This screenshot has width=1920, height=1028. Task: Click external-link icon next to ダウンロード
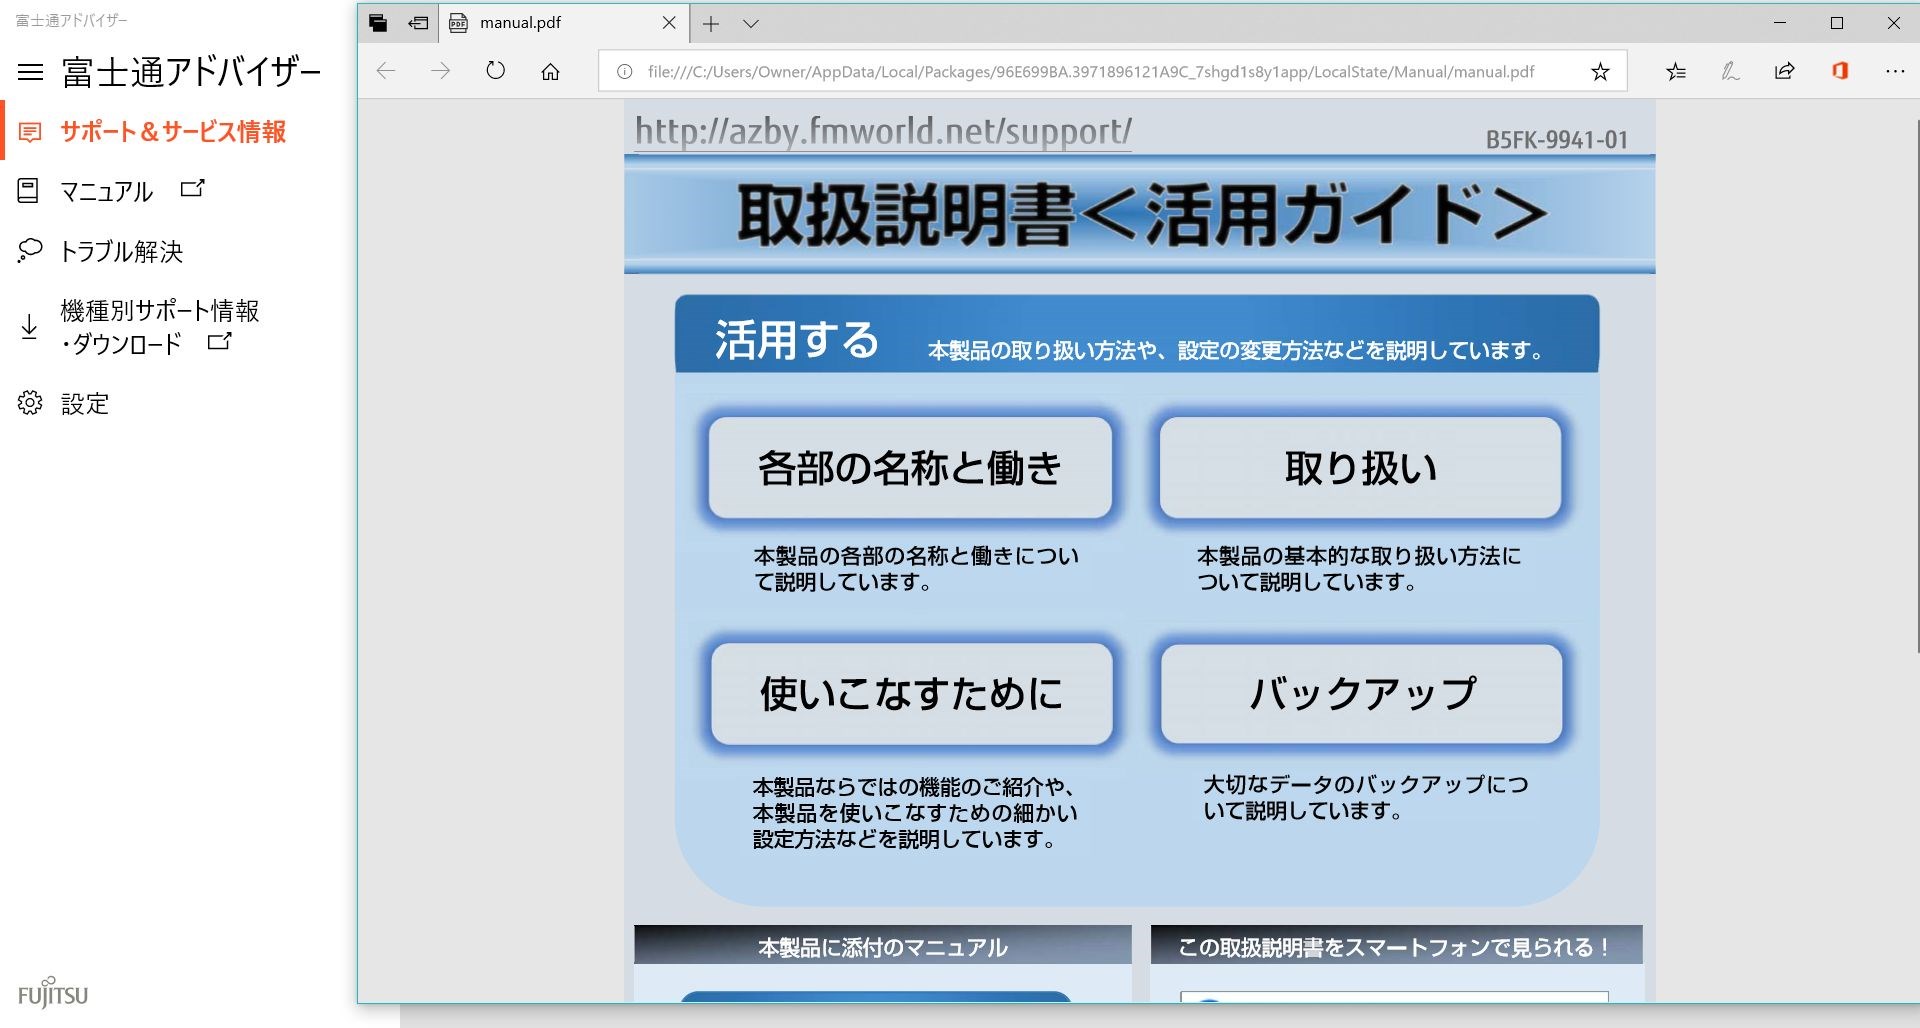click(x=219, y=342)
